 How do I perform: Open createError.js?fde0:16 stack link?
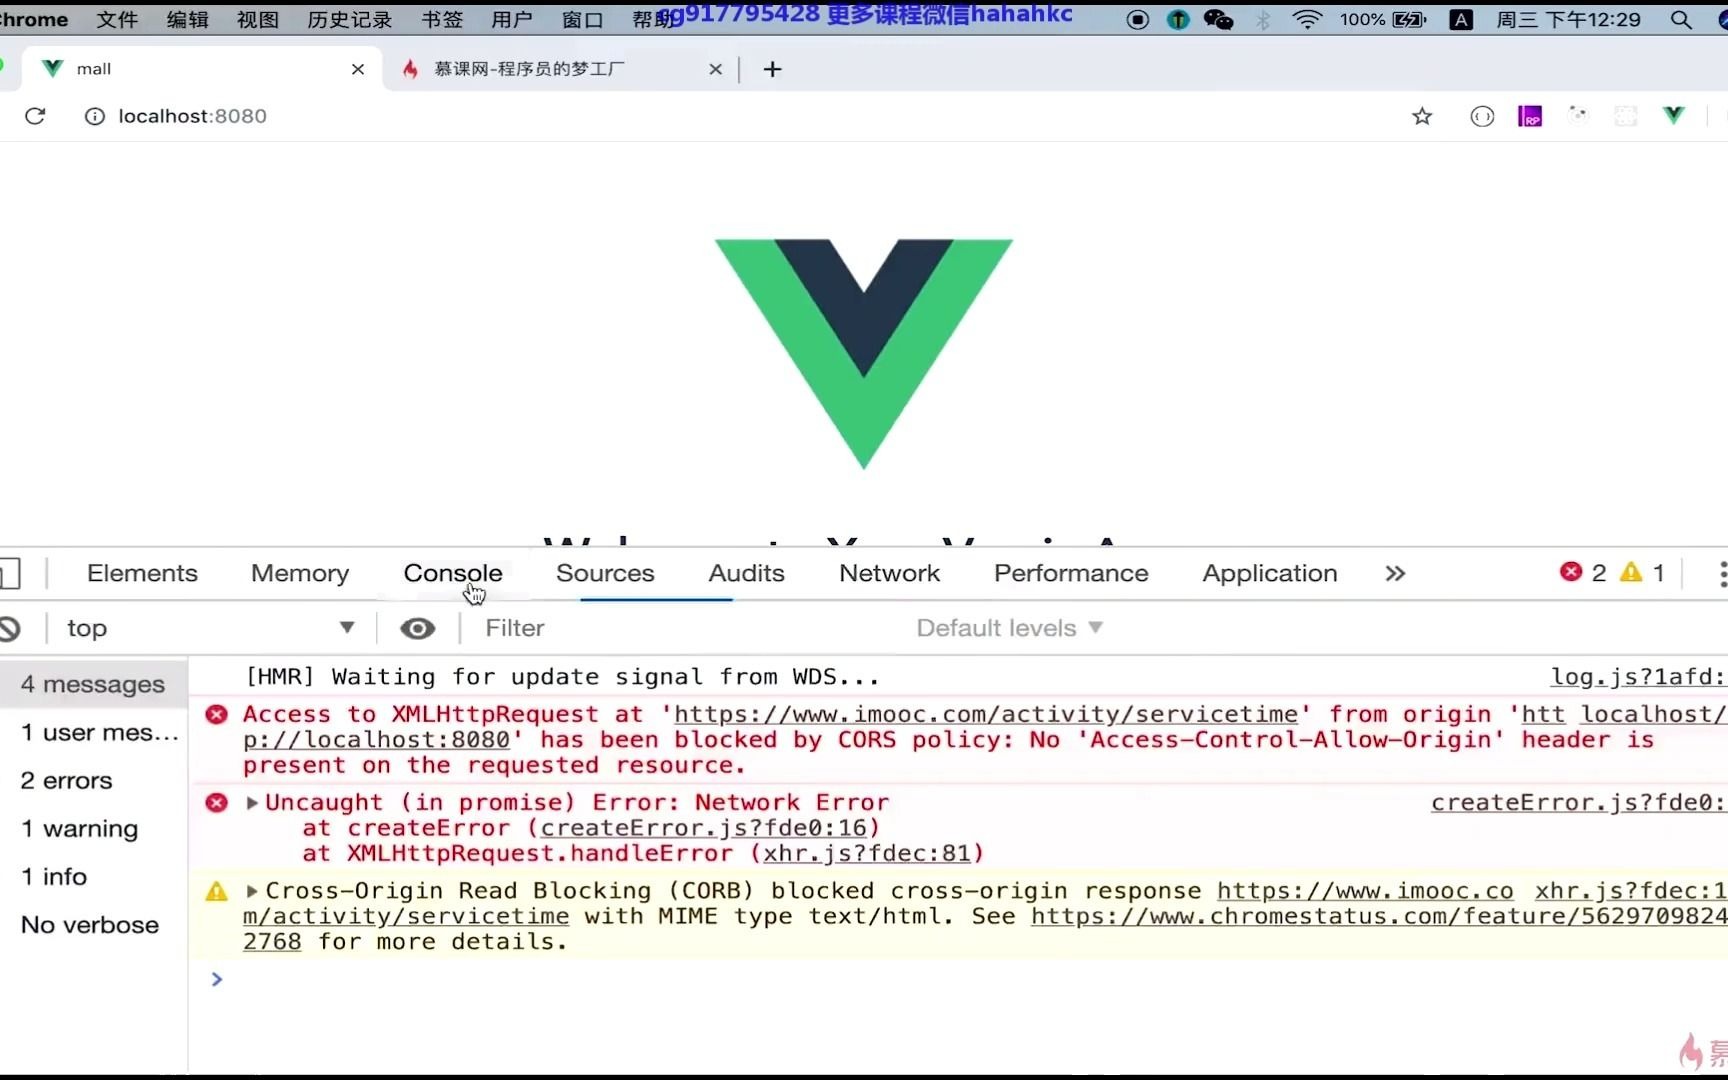(x=704, y=828)
